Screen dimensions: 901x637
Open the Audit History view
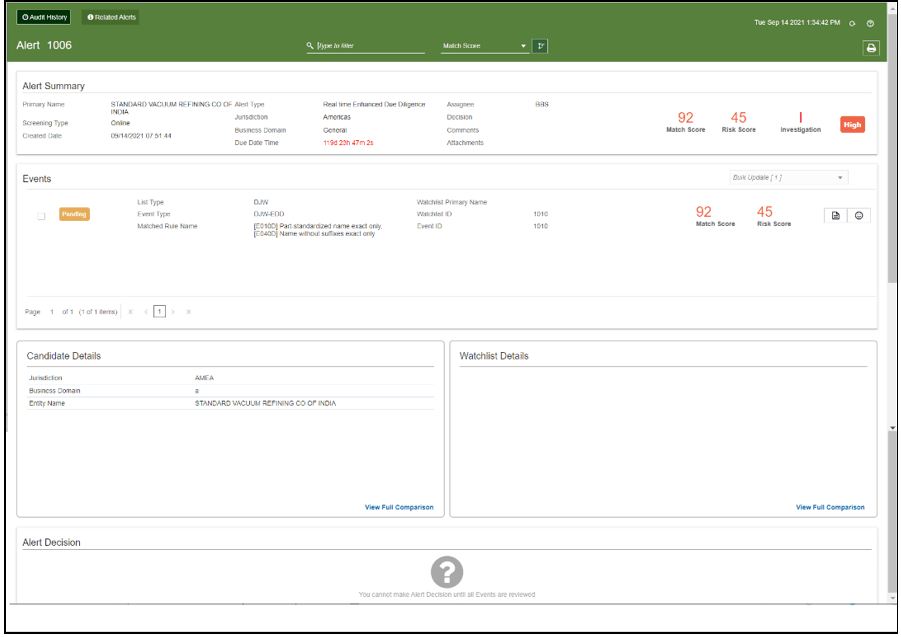coord(44,17)
